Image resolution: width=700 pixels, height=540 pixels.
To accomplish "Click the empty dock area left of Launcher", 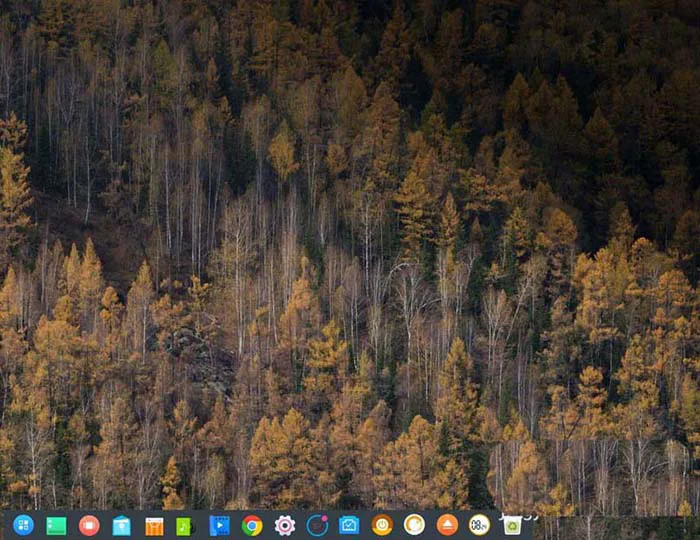I will (x=6, y=525).
